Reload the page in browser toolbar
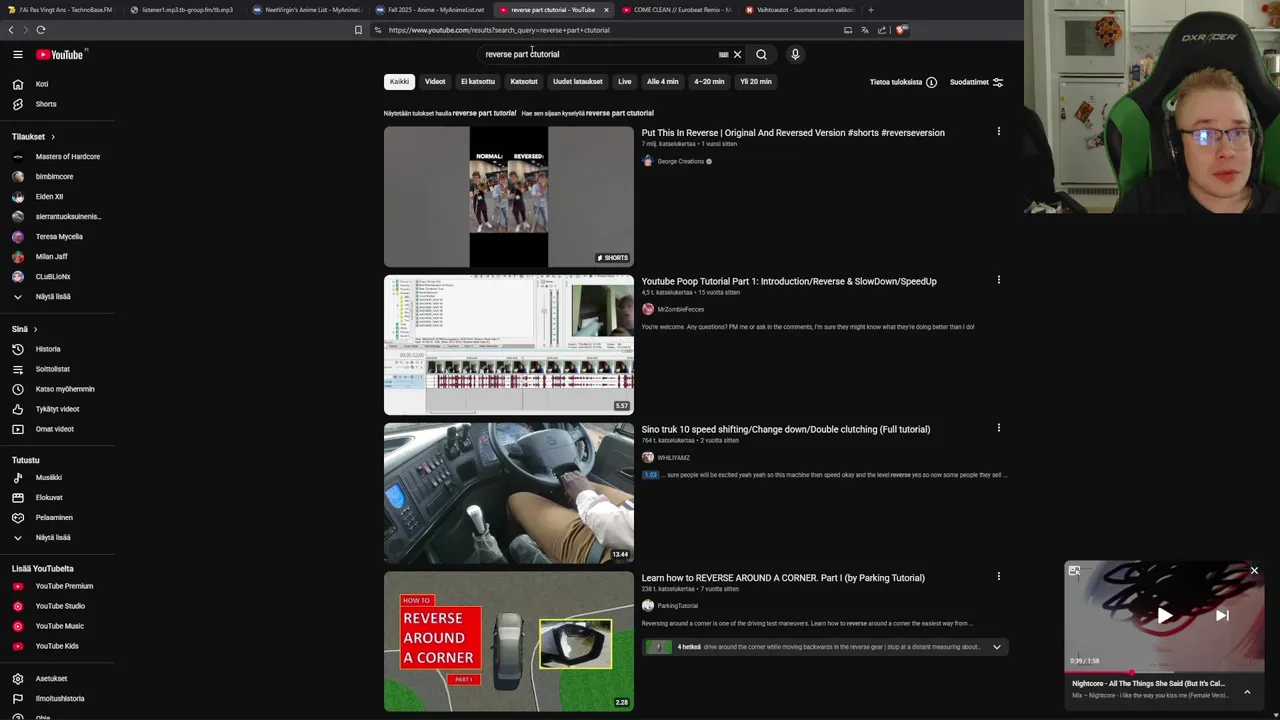1280x720 pixels. coord(41,30)
